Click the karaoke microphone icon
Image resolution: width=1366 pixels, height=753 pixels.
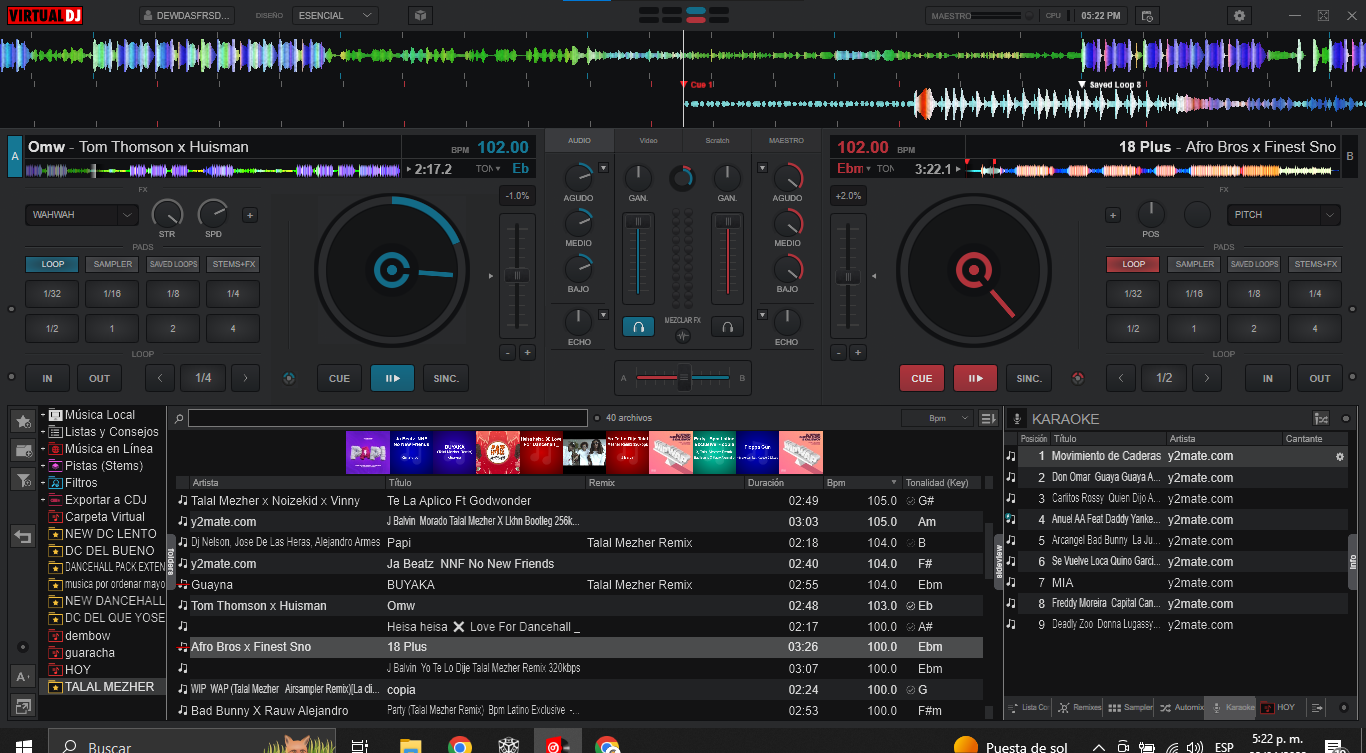(1018, 419)
